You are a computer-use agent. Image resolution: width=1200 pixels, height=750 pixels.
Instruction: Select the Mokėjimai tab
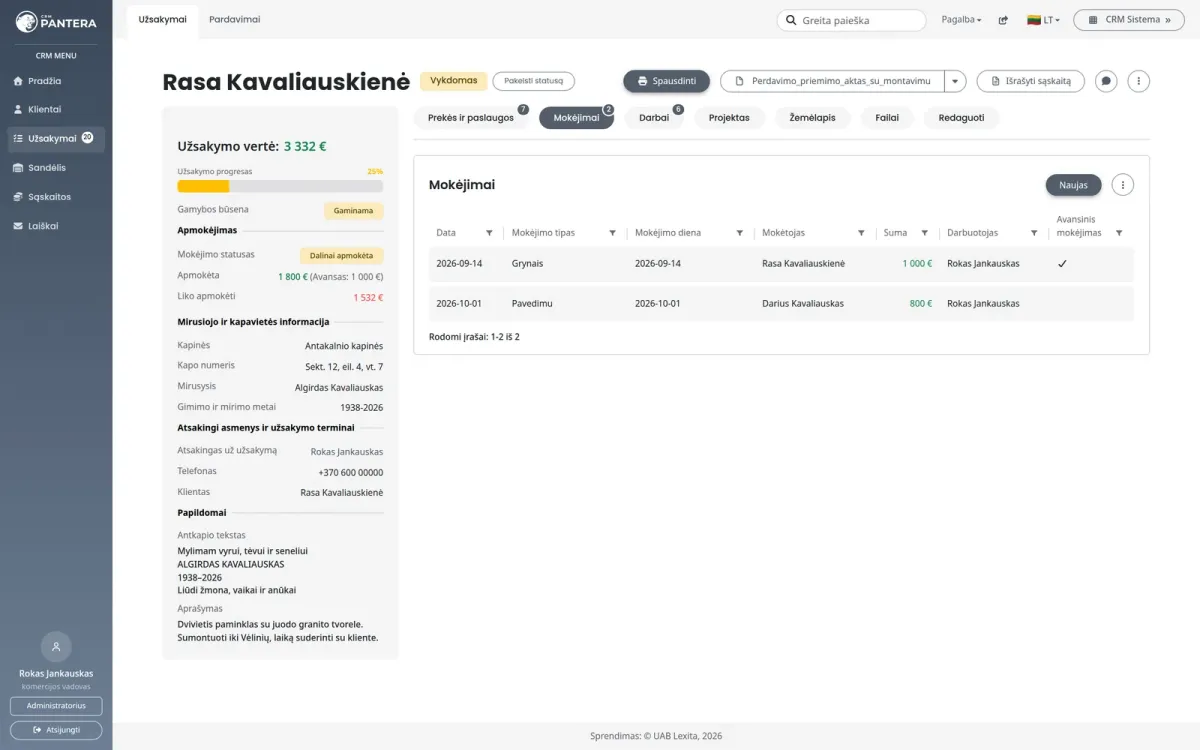pyautogui.click(x=576, y=118)
